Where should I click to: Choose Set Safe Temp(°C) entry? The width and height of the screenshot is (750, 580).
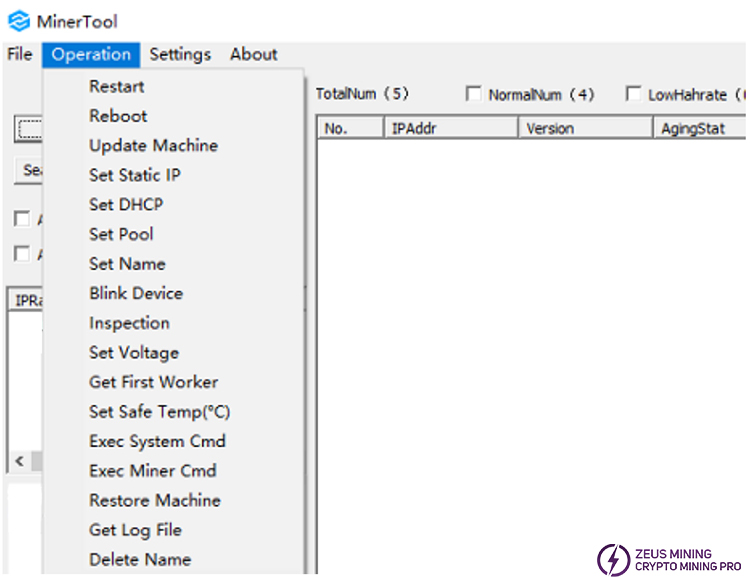point(159,412)
